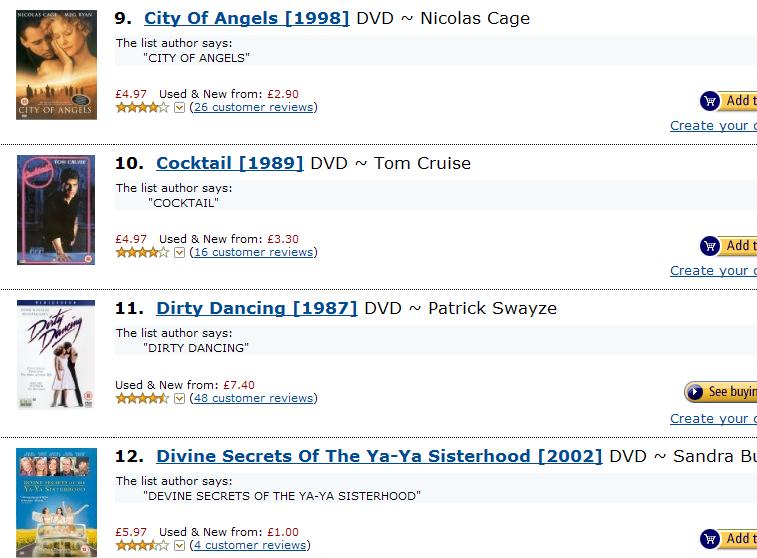
Task: View the 16 customer reviews for Cocktail
Action: [253, 252]
